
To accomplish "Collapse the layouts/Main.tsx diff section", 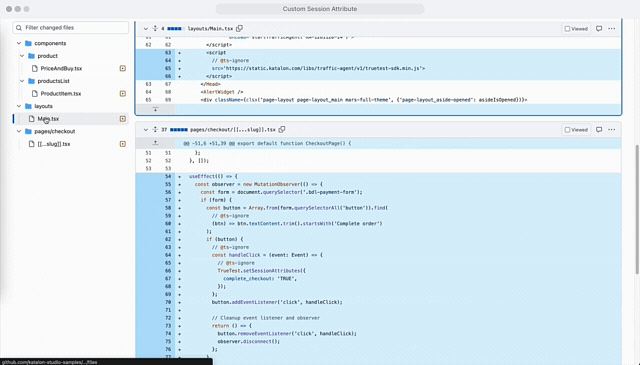I will [x=146, y=29].
